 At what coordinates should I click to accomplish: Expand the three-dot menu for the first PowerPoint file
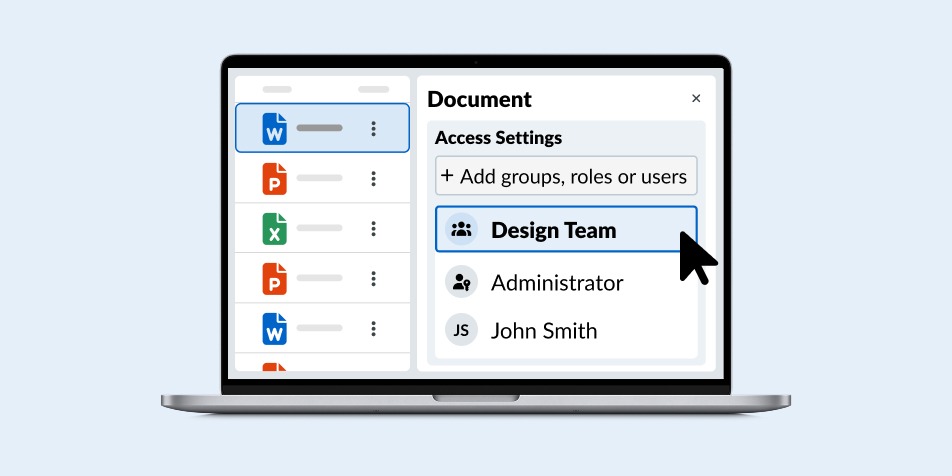[x=373, y=179]
